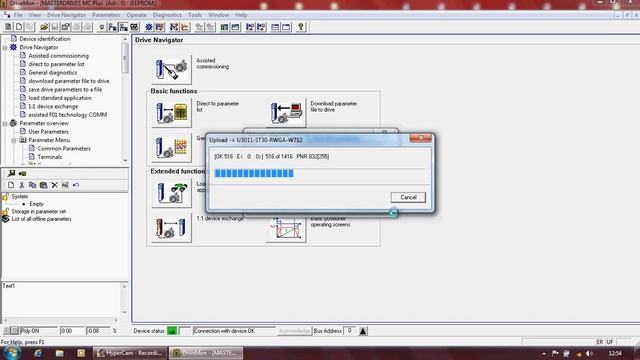The image size is (640, 360).
Task: Click the blue gear Drive Navigator toolbar icon
Action: (149, 27)
